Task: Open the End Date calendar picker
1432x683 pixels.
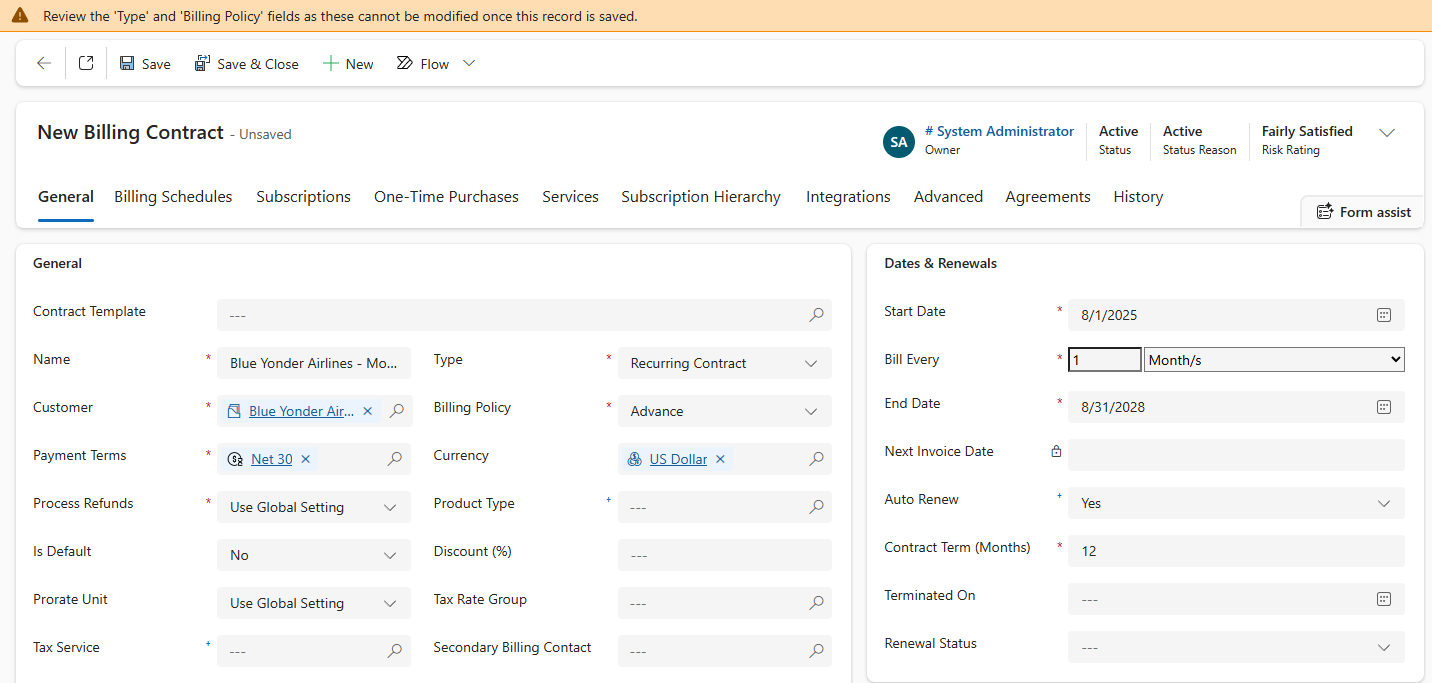Action: click(x=1384, y=407)
